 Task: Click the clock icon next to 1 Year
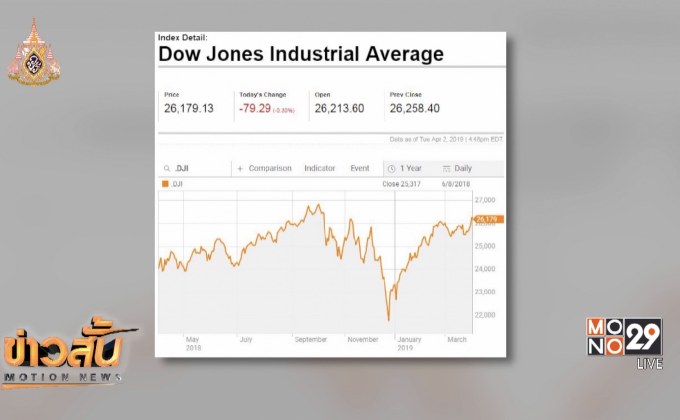tap(391, 168)
